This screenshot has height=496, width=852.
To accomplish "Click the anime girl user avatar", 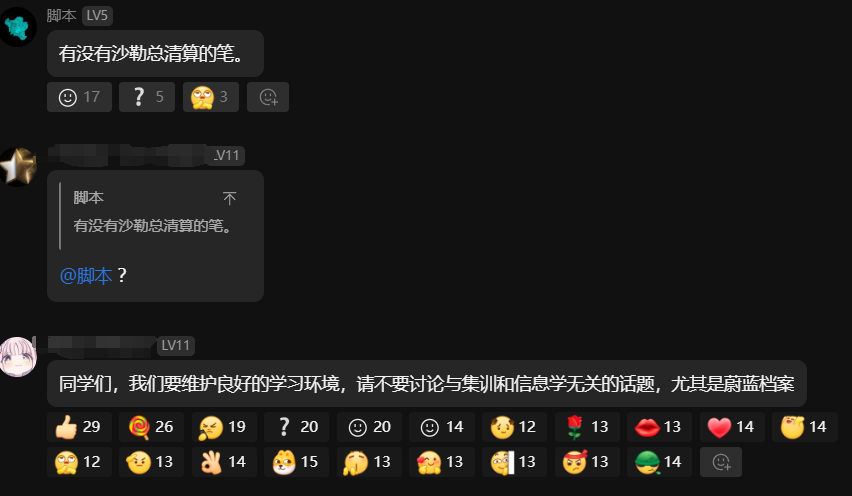I will coord(18,357).
